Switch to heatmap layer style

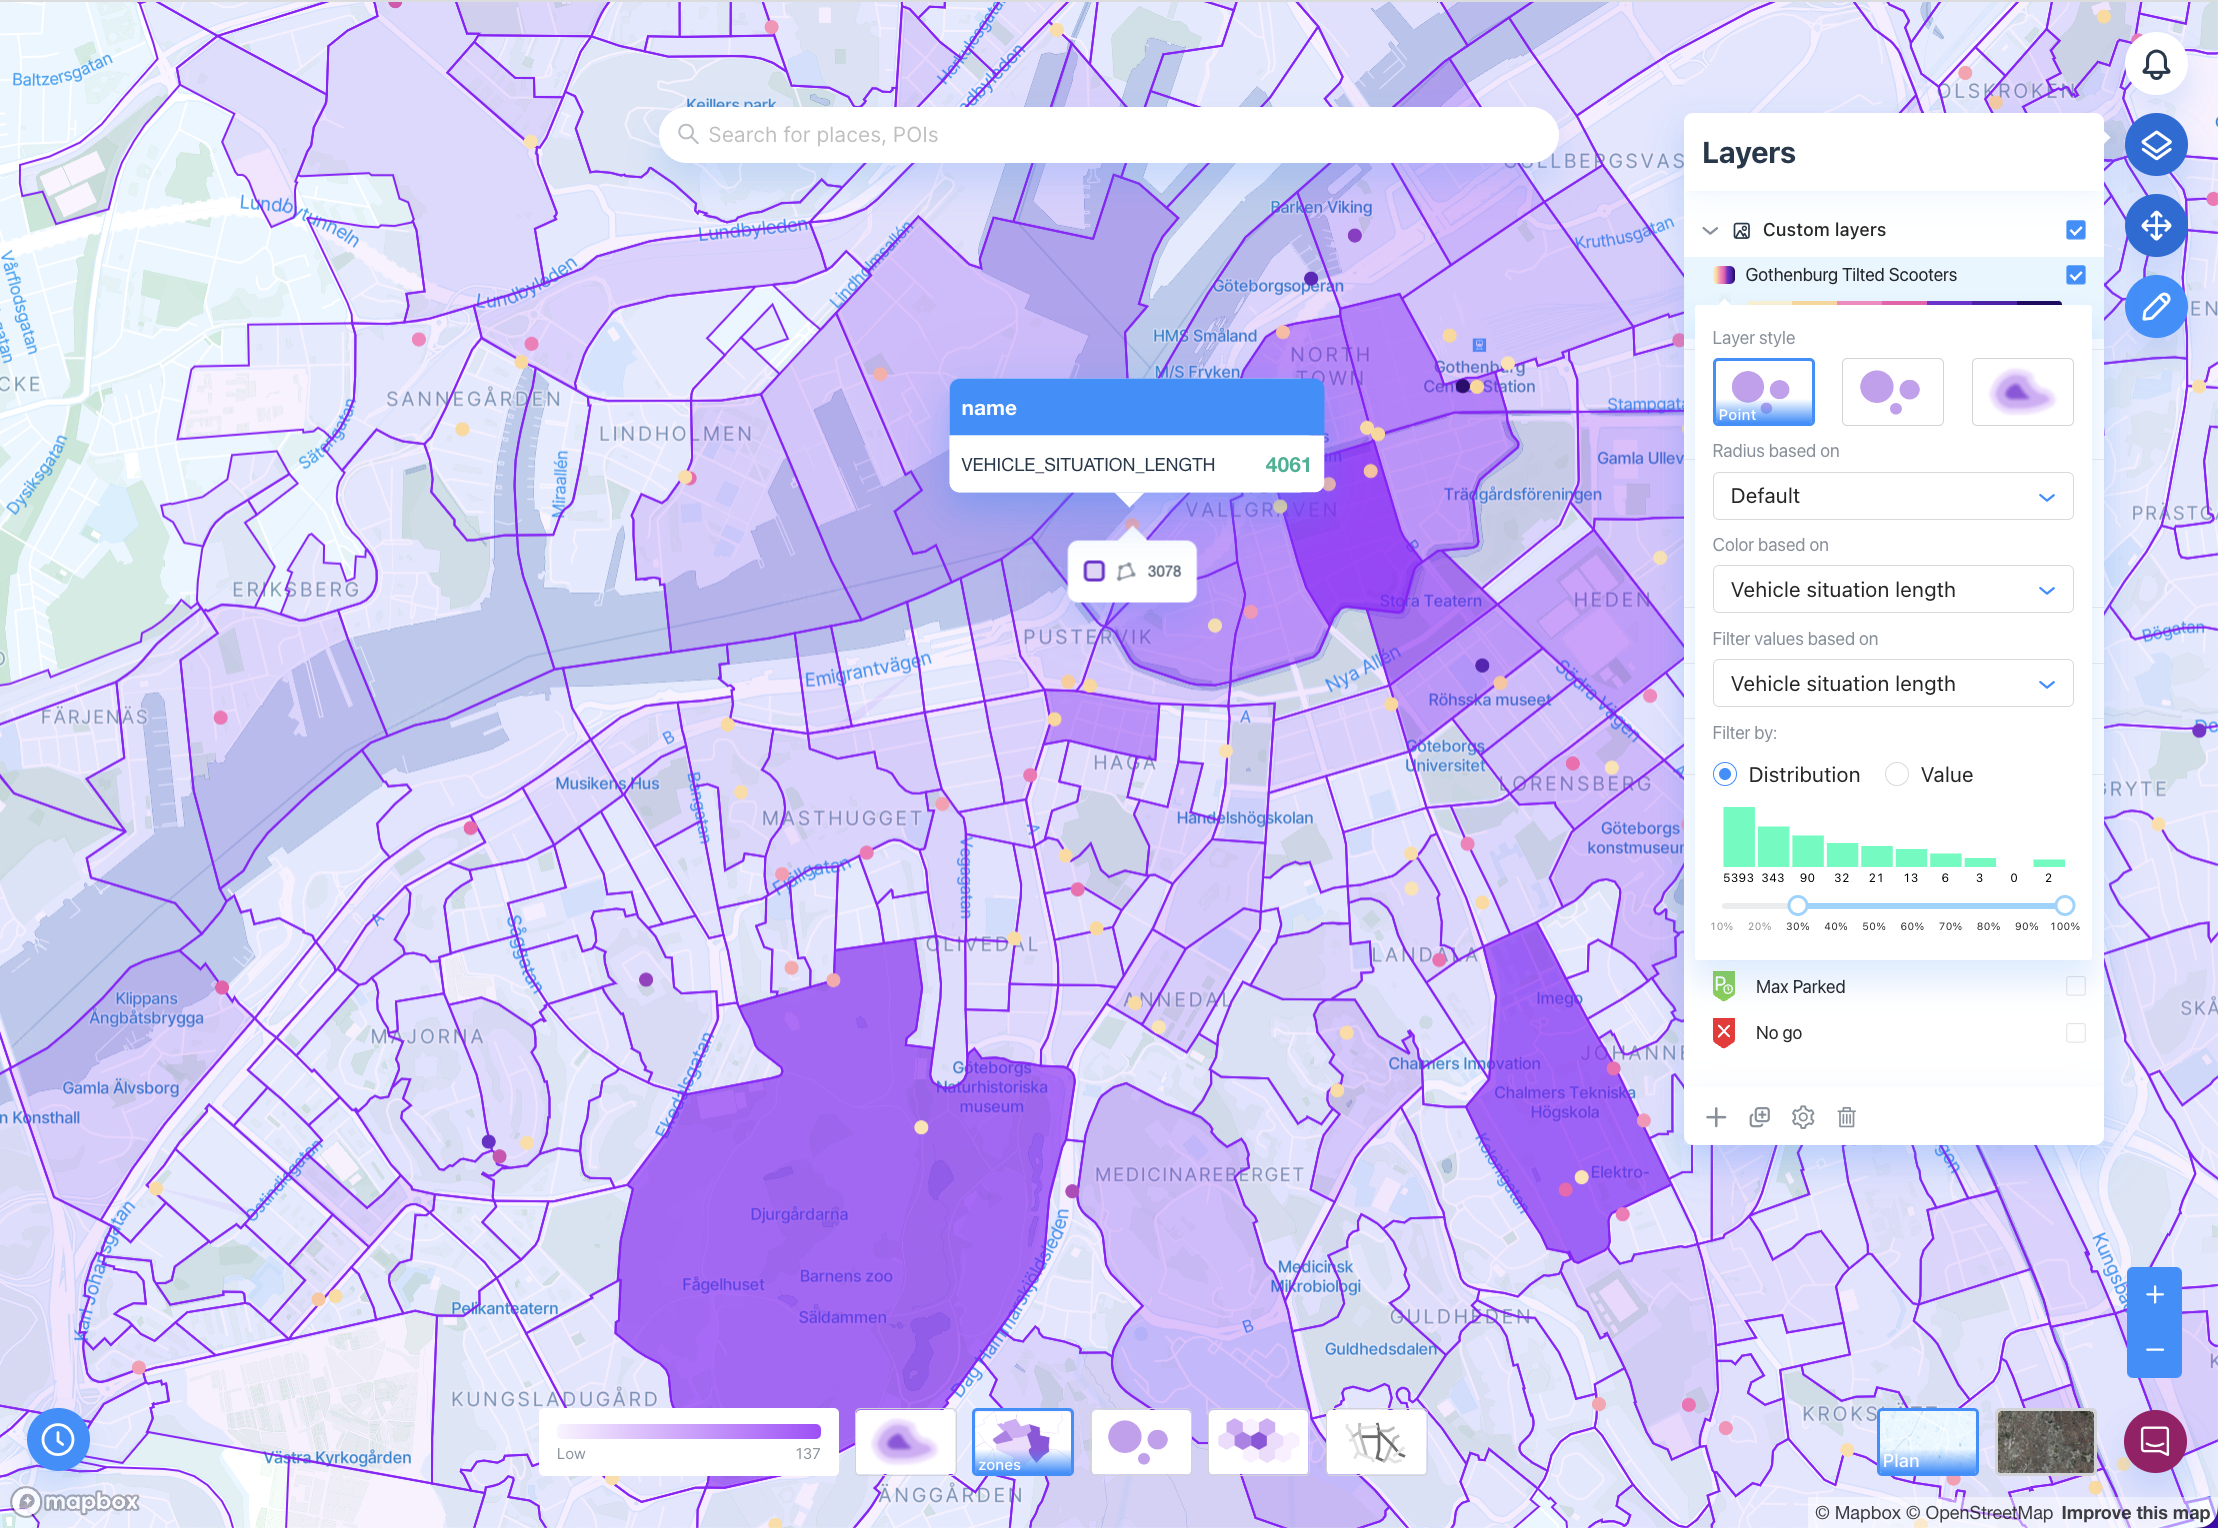point(2021,392)
